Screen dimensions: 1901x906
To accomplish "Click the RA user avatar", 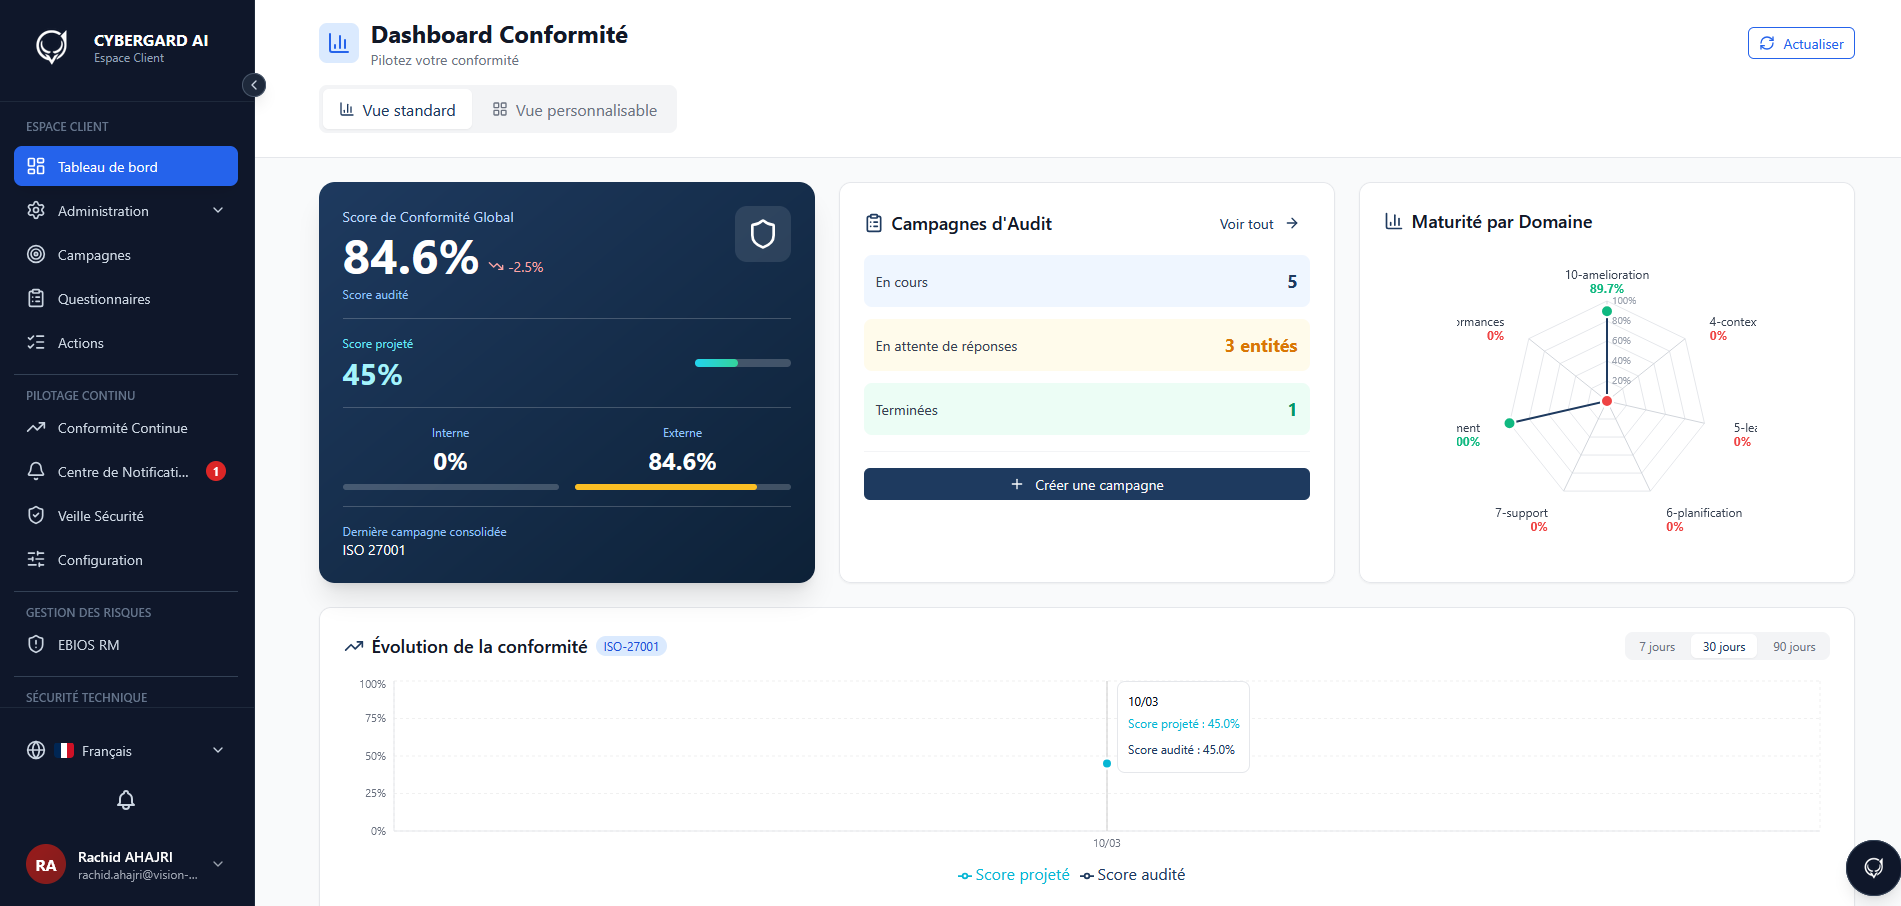I will click(46, 865).
